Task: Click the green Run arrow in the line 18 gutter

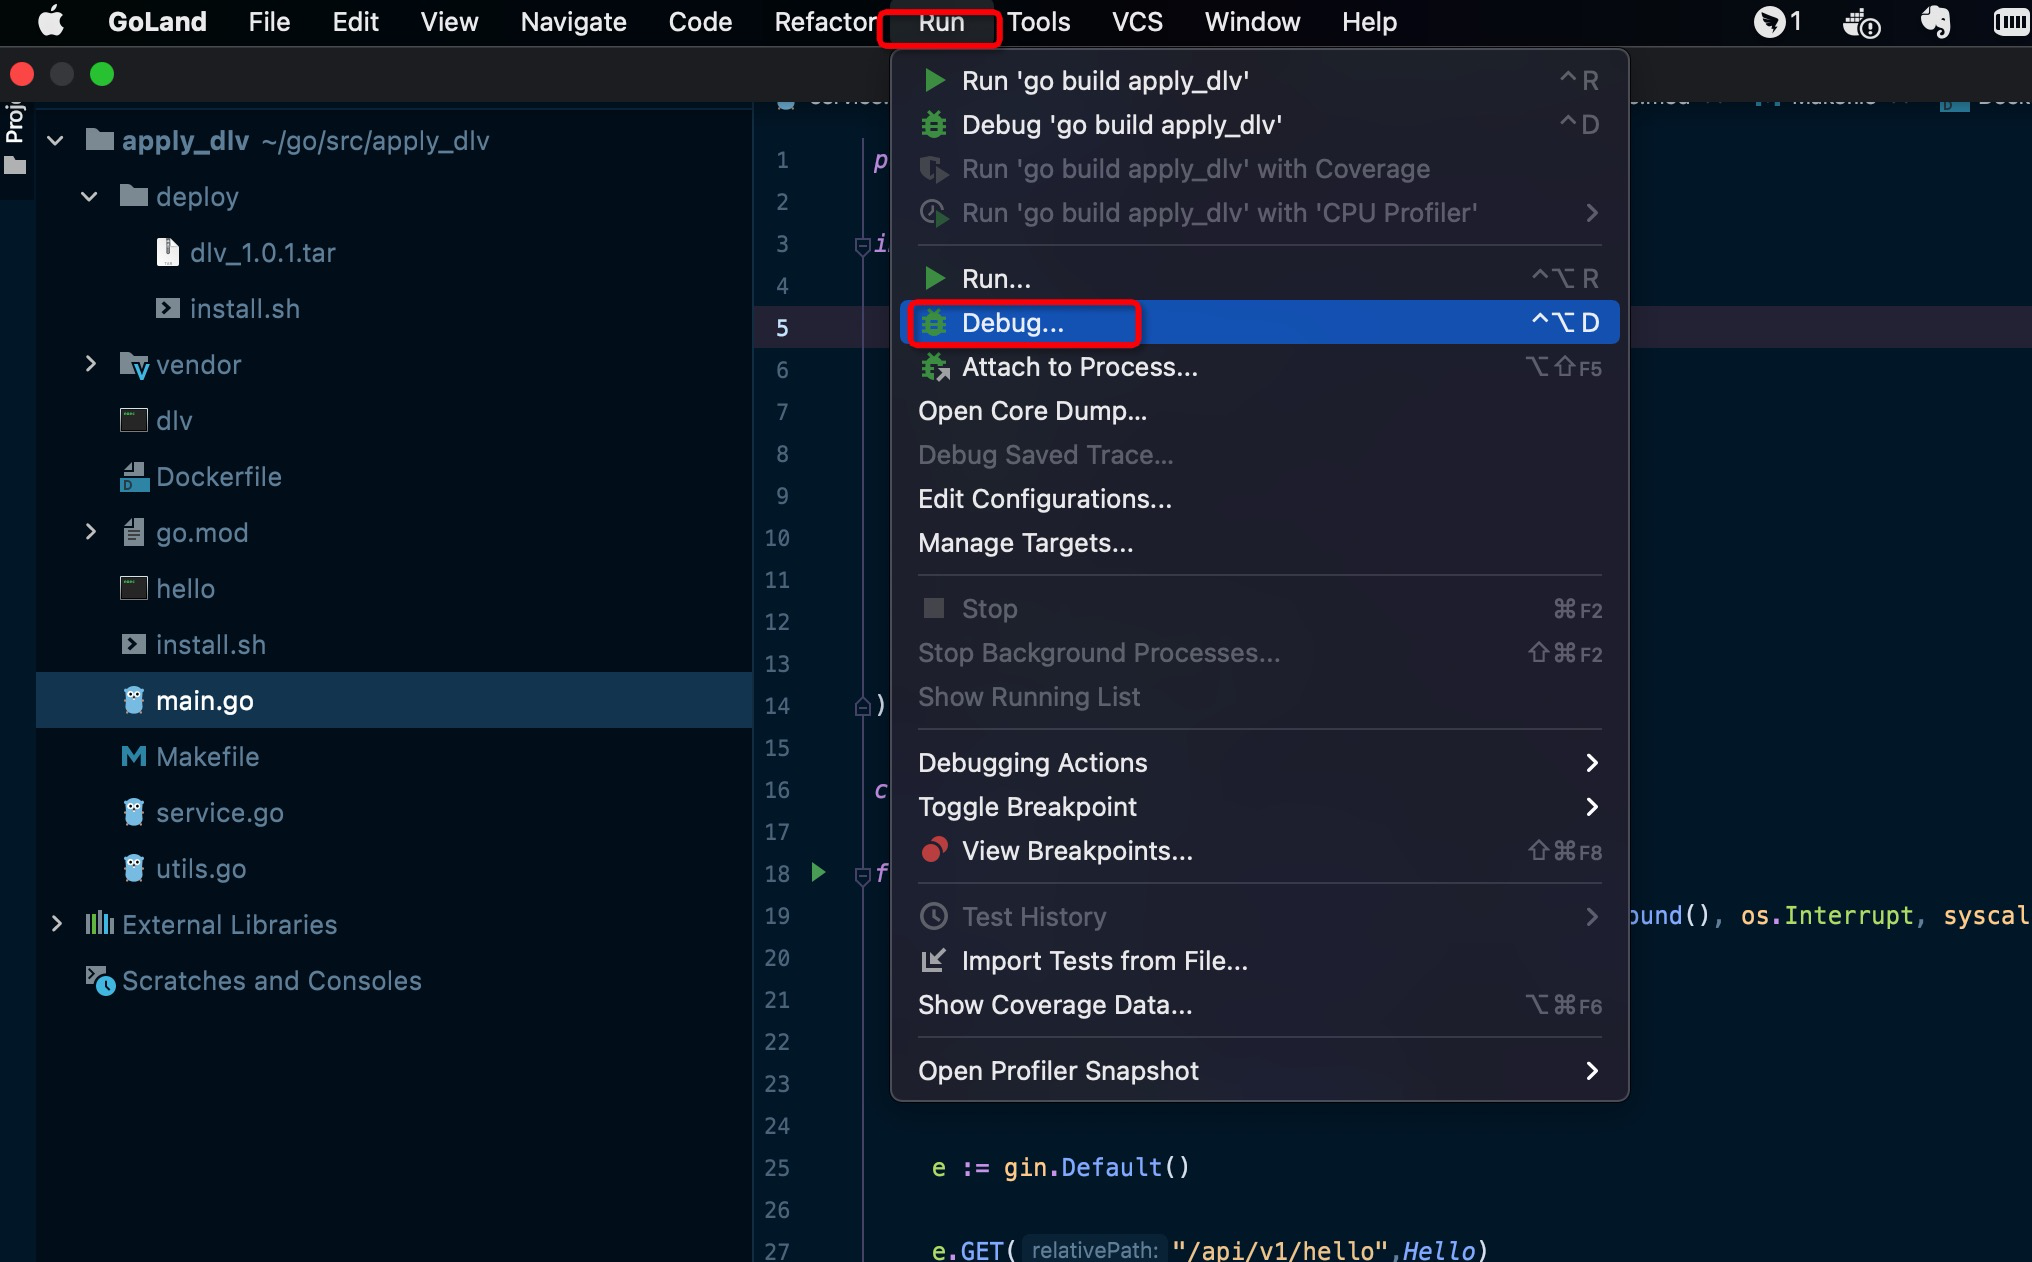Action: coord(818,872)
